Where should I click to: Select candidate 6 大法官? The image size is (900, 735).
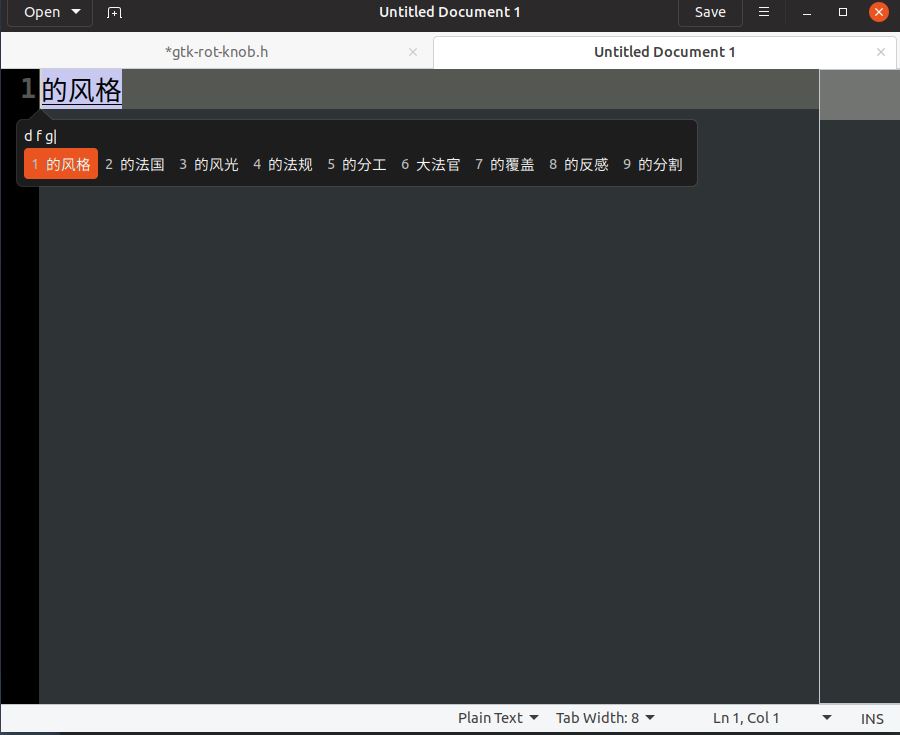point(431,164)
